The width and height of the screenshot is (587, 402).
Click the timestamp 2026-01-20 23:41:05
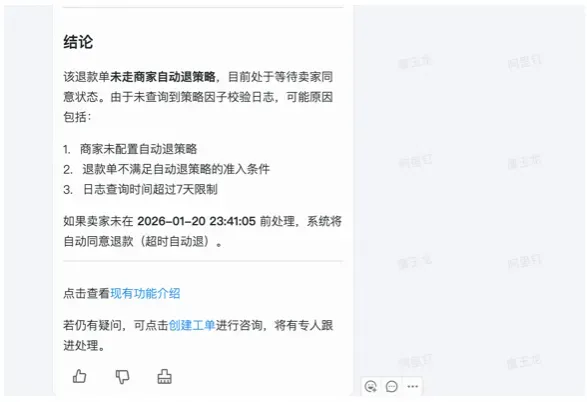pos(196,221)
